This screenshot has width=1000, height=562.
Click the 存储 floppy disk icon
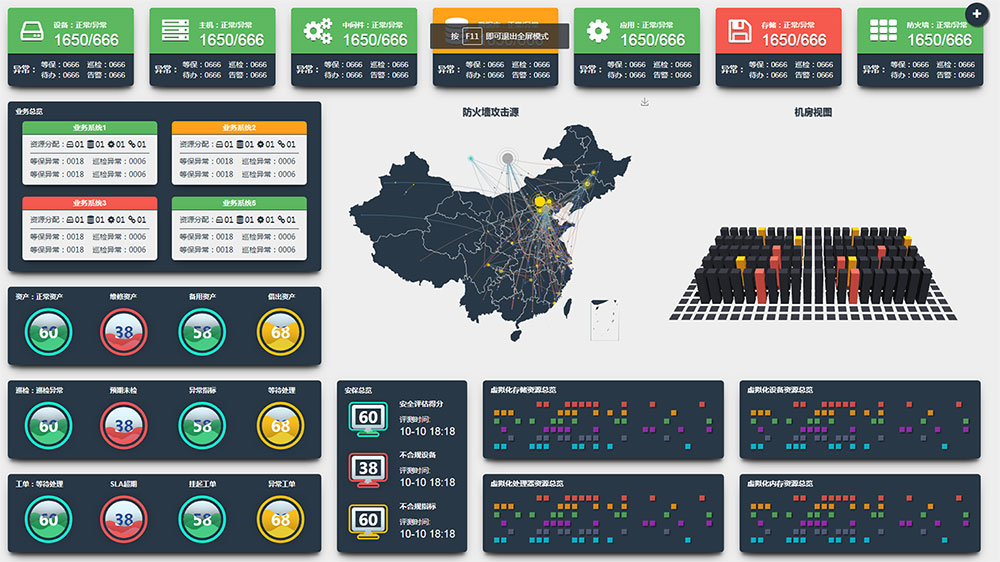click(x=740, y=32)
